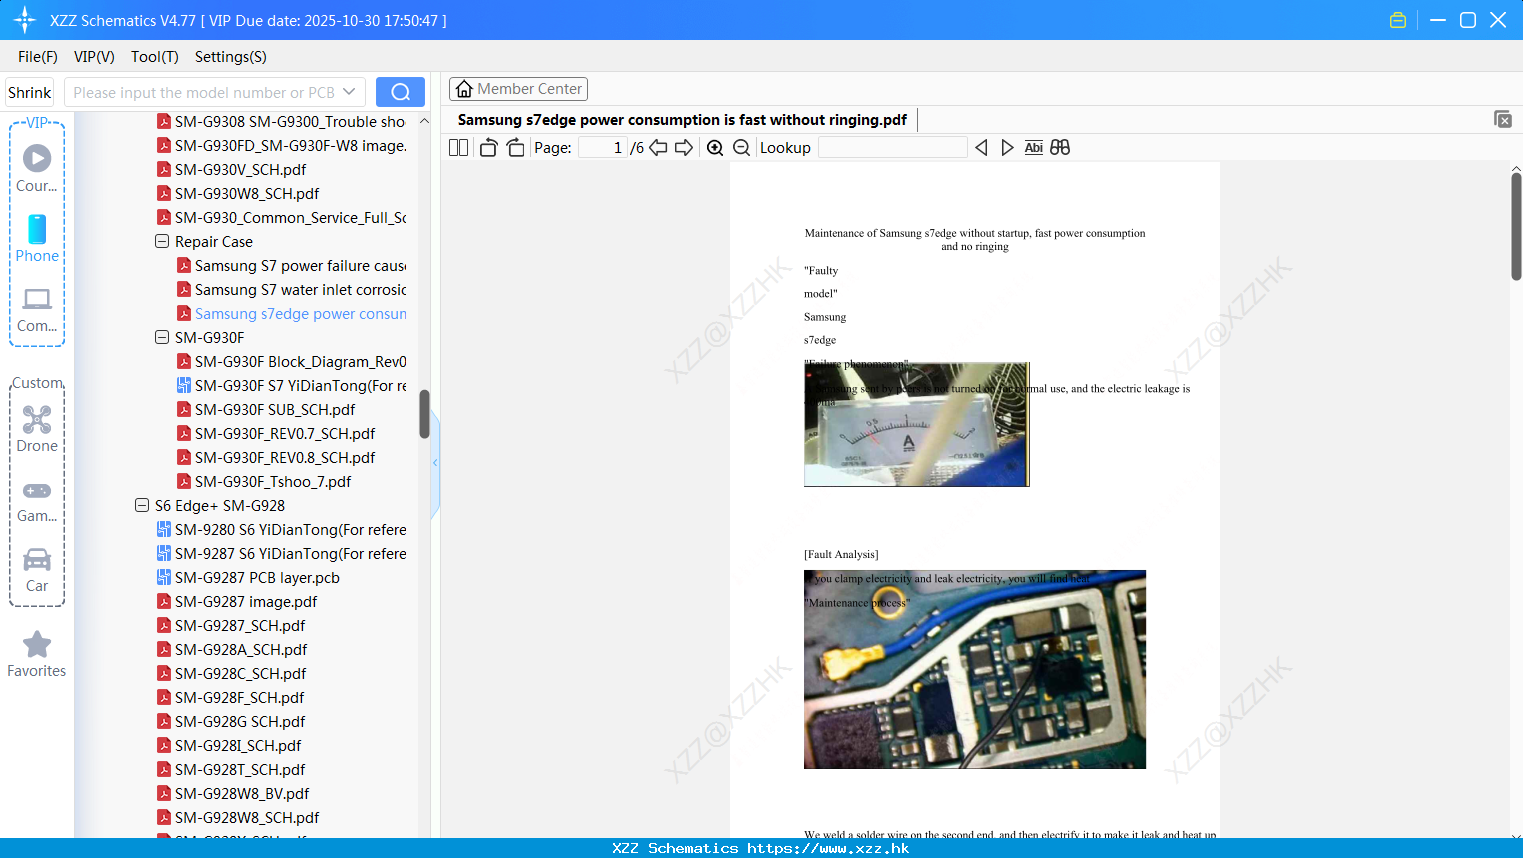Open SM-G930F_REV0.8_SCH.pdf
This screenshot has width=1523, height=858.
click(x=276, y=458)
